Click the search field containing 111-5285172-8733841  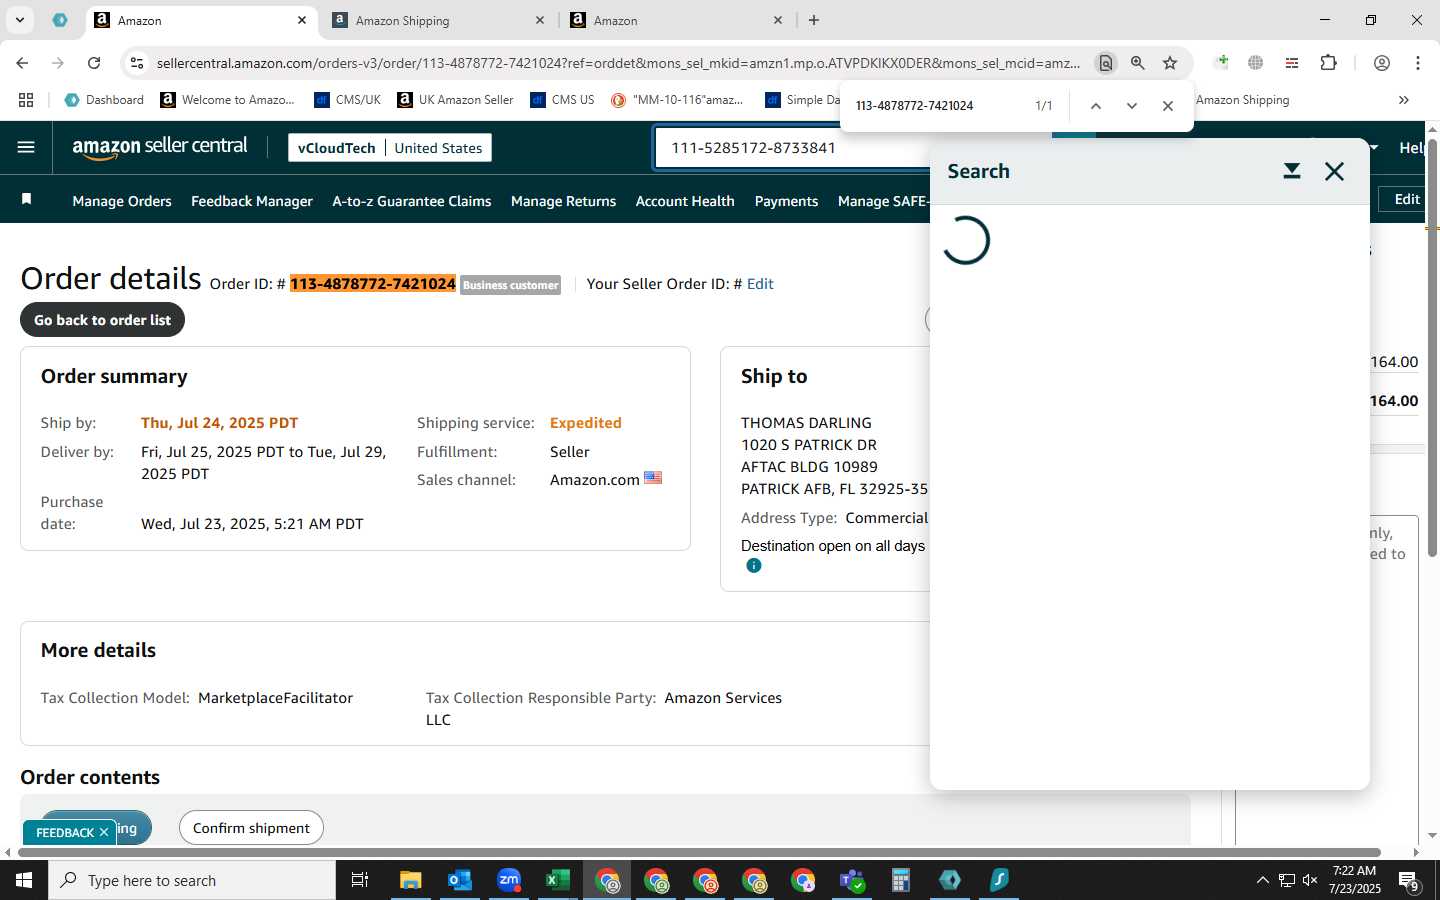click(790, 148)
